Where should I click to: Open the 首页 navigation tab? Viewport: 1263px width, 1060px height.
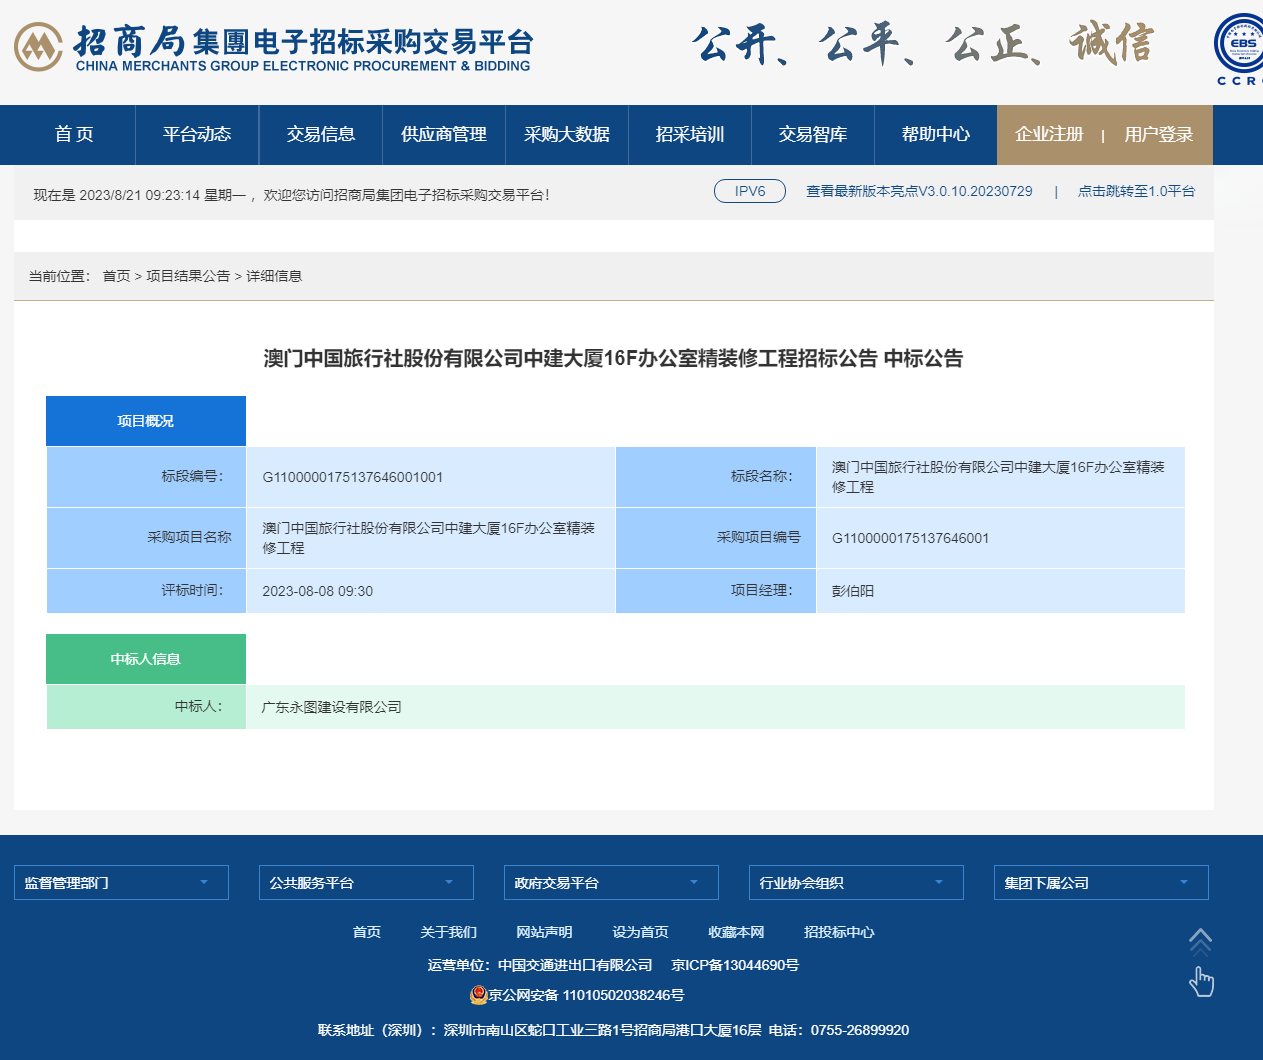(74, 134)
